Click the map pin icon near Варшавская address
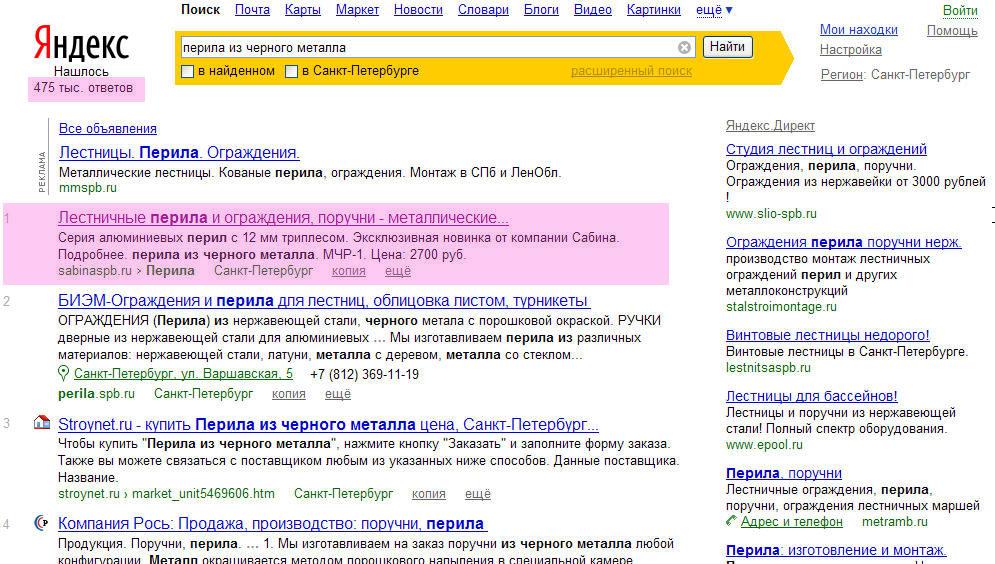The height and width of the screenshot is (564, 995). (x=63, y=374)
